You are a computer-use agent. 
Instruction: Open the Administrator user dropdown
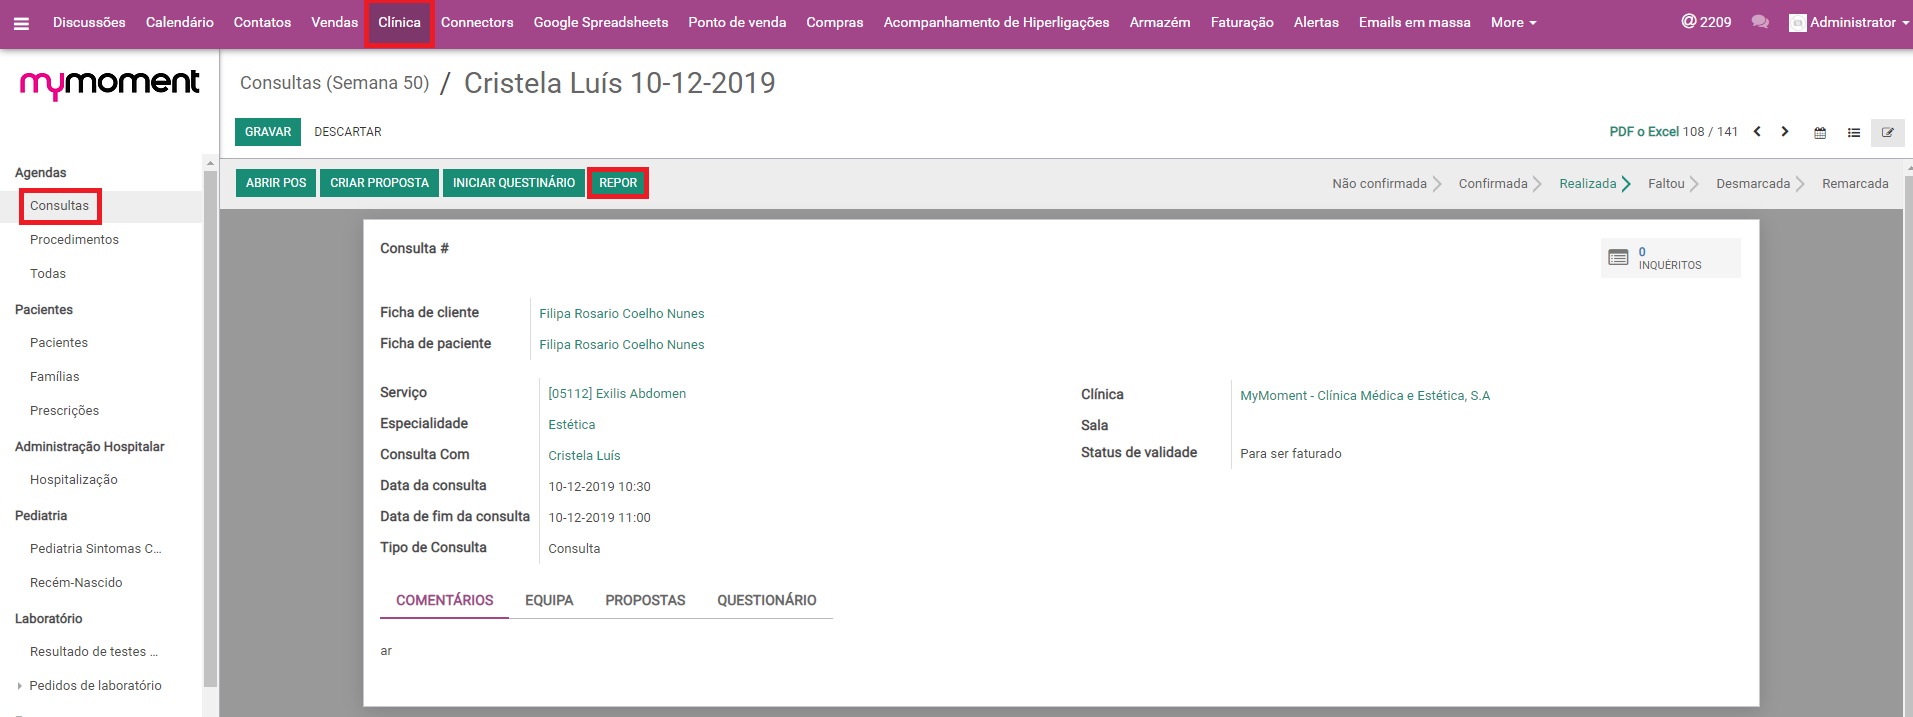(x=1849, y=22)
